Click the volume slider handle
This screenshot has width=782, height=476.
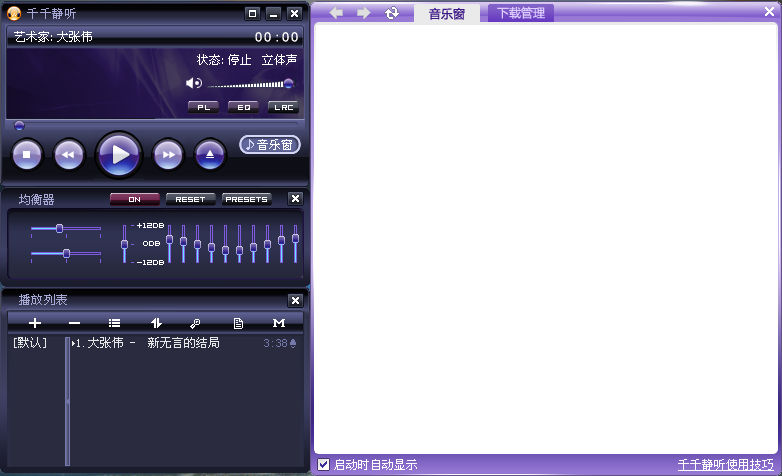289,83
